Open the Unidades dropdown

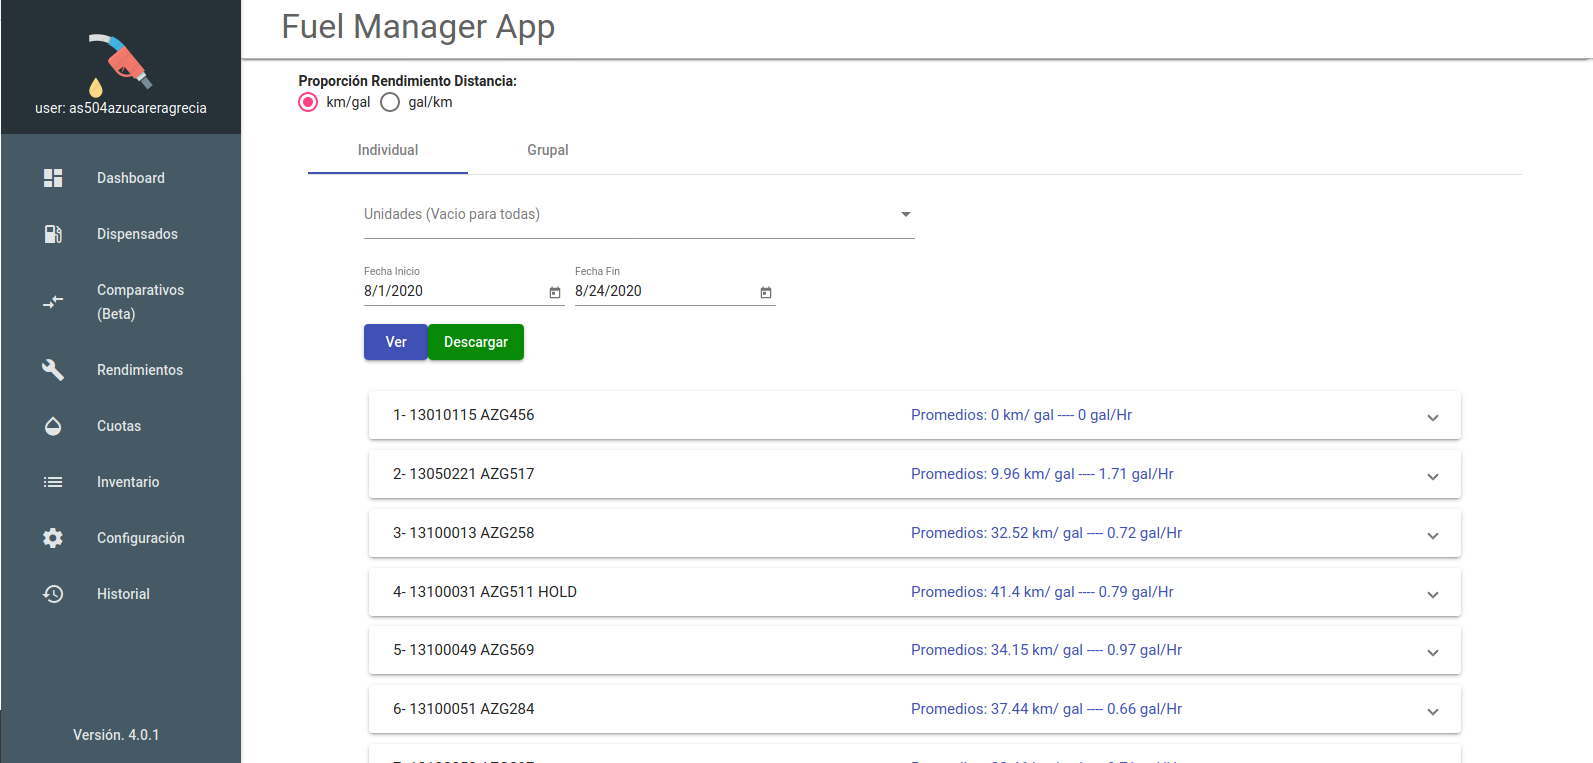click(639, 214)
